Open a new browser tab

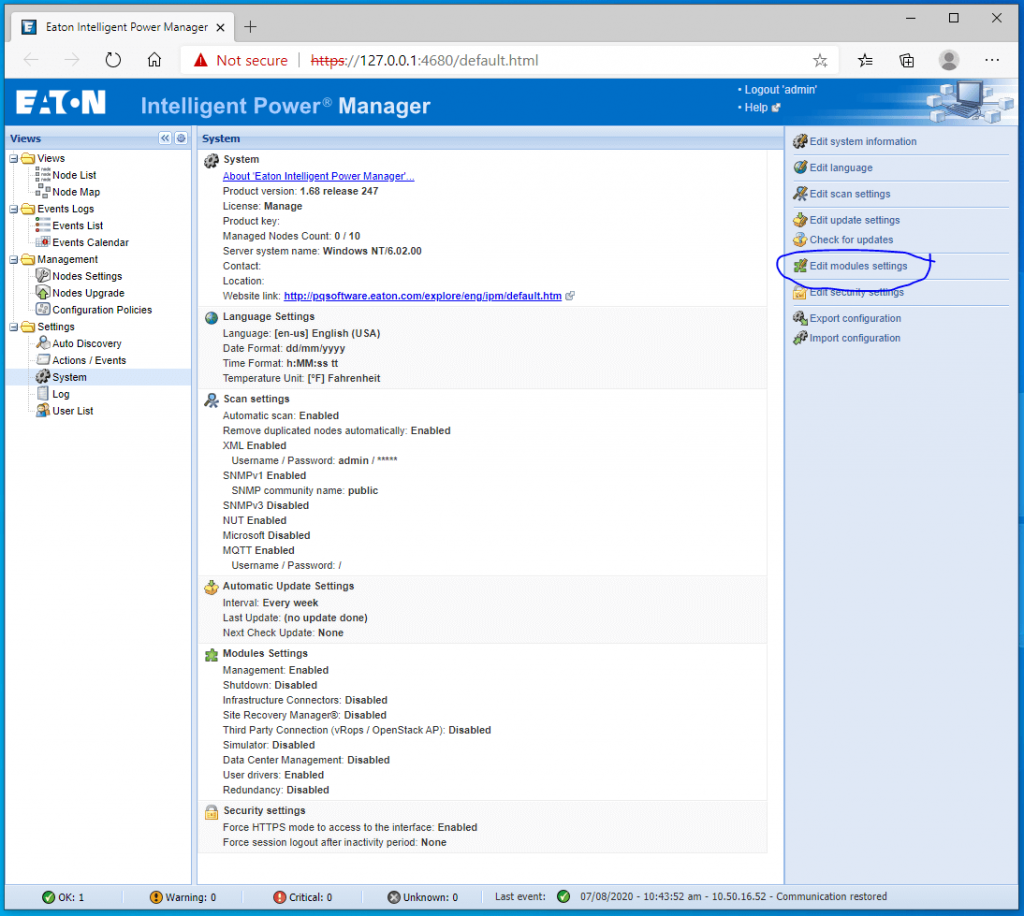coord(250,27)
